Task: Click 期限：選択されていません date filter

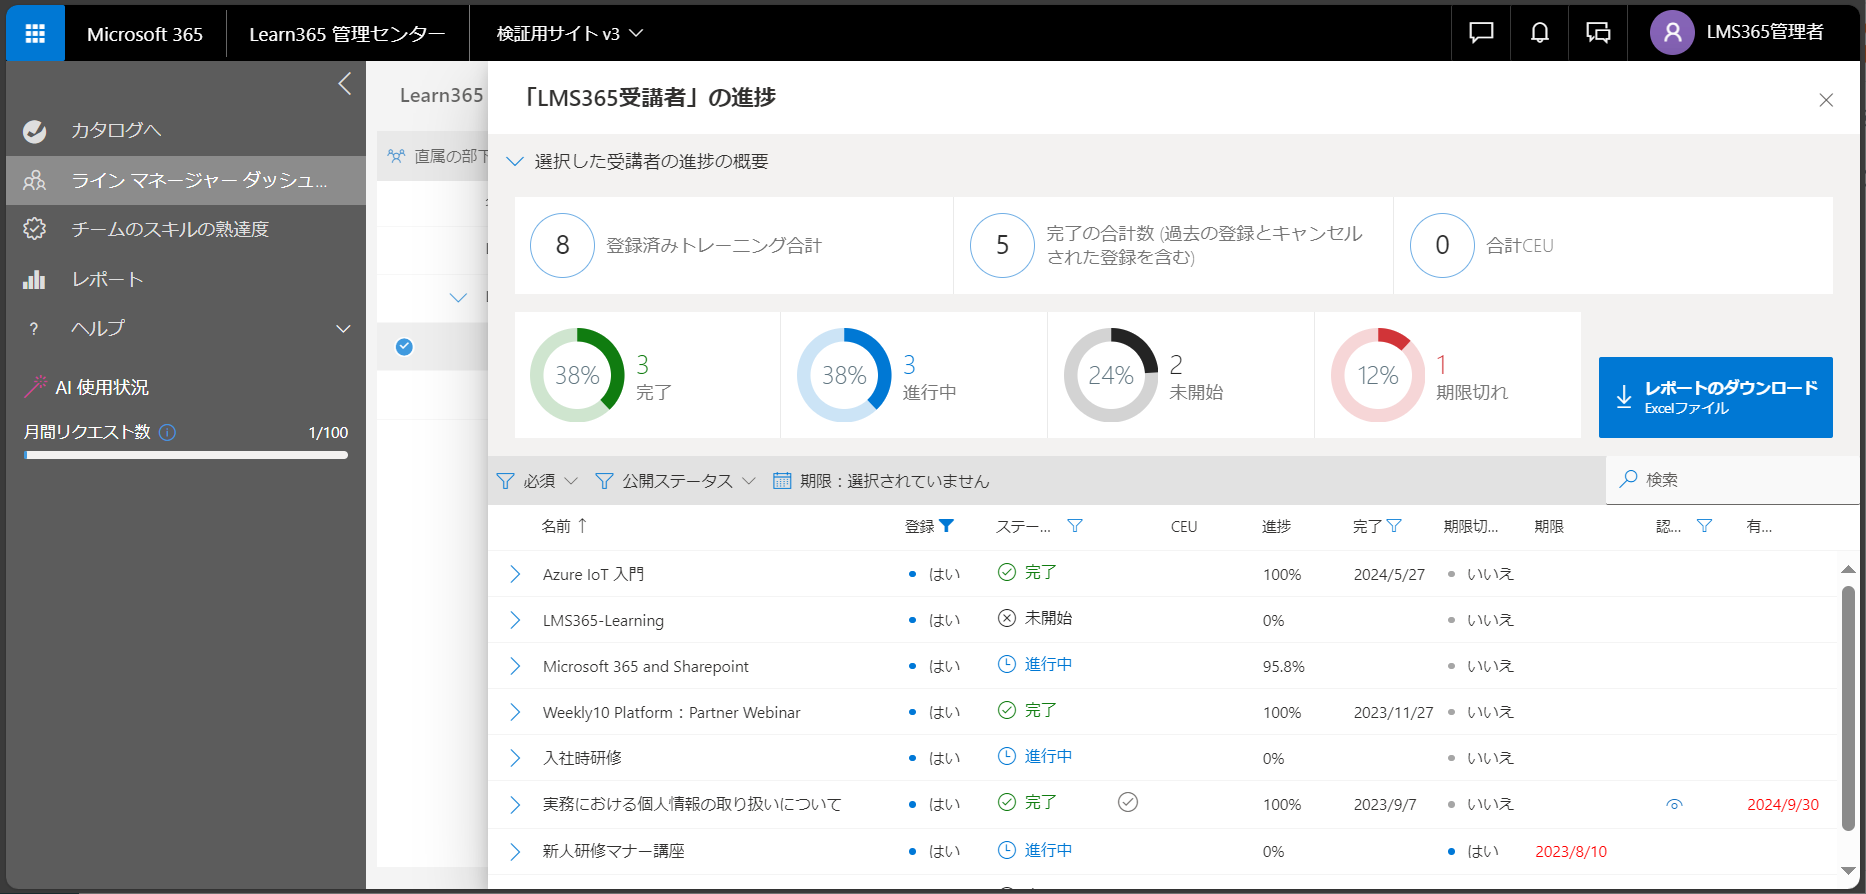Action: click(x=881, y=481)
